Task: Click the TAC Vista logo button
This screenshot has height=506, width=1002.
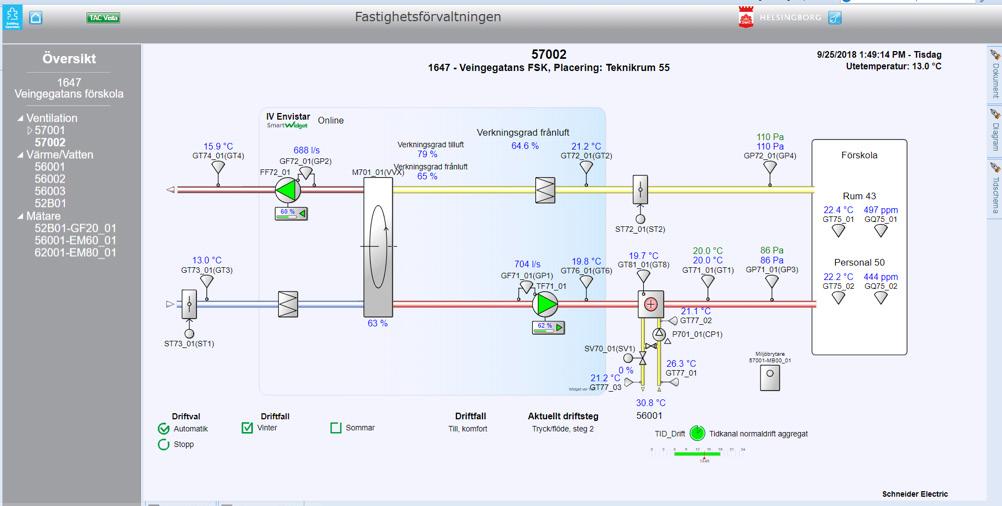Action: point(103,18)
